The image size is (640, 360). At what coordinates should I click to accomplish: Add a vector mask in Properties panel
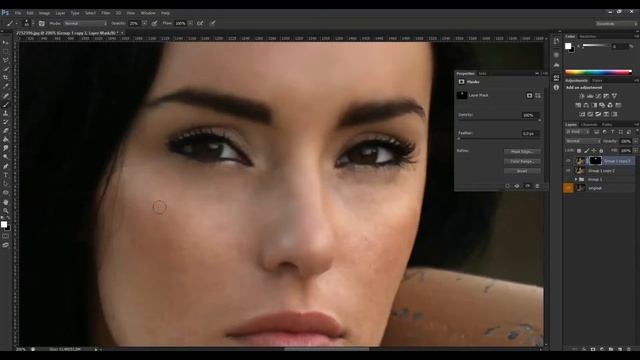(538, 96)
